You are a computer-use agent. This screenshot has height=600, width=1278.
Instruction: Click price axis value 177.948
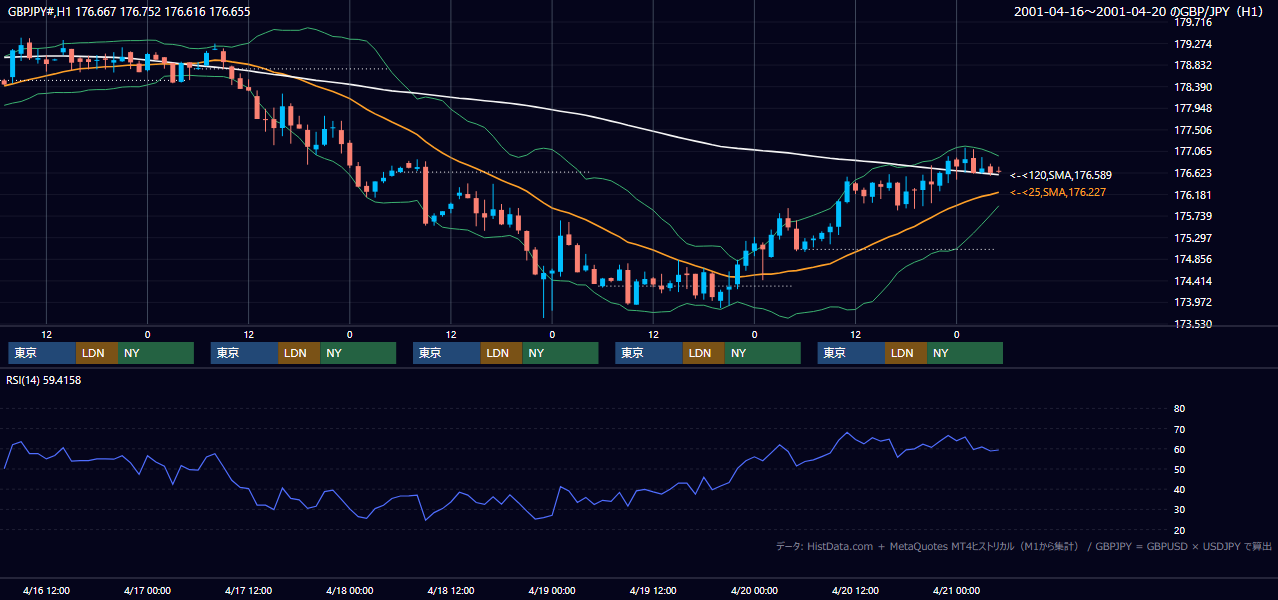click(x=1192, y=108)
